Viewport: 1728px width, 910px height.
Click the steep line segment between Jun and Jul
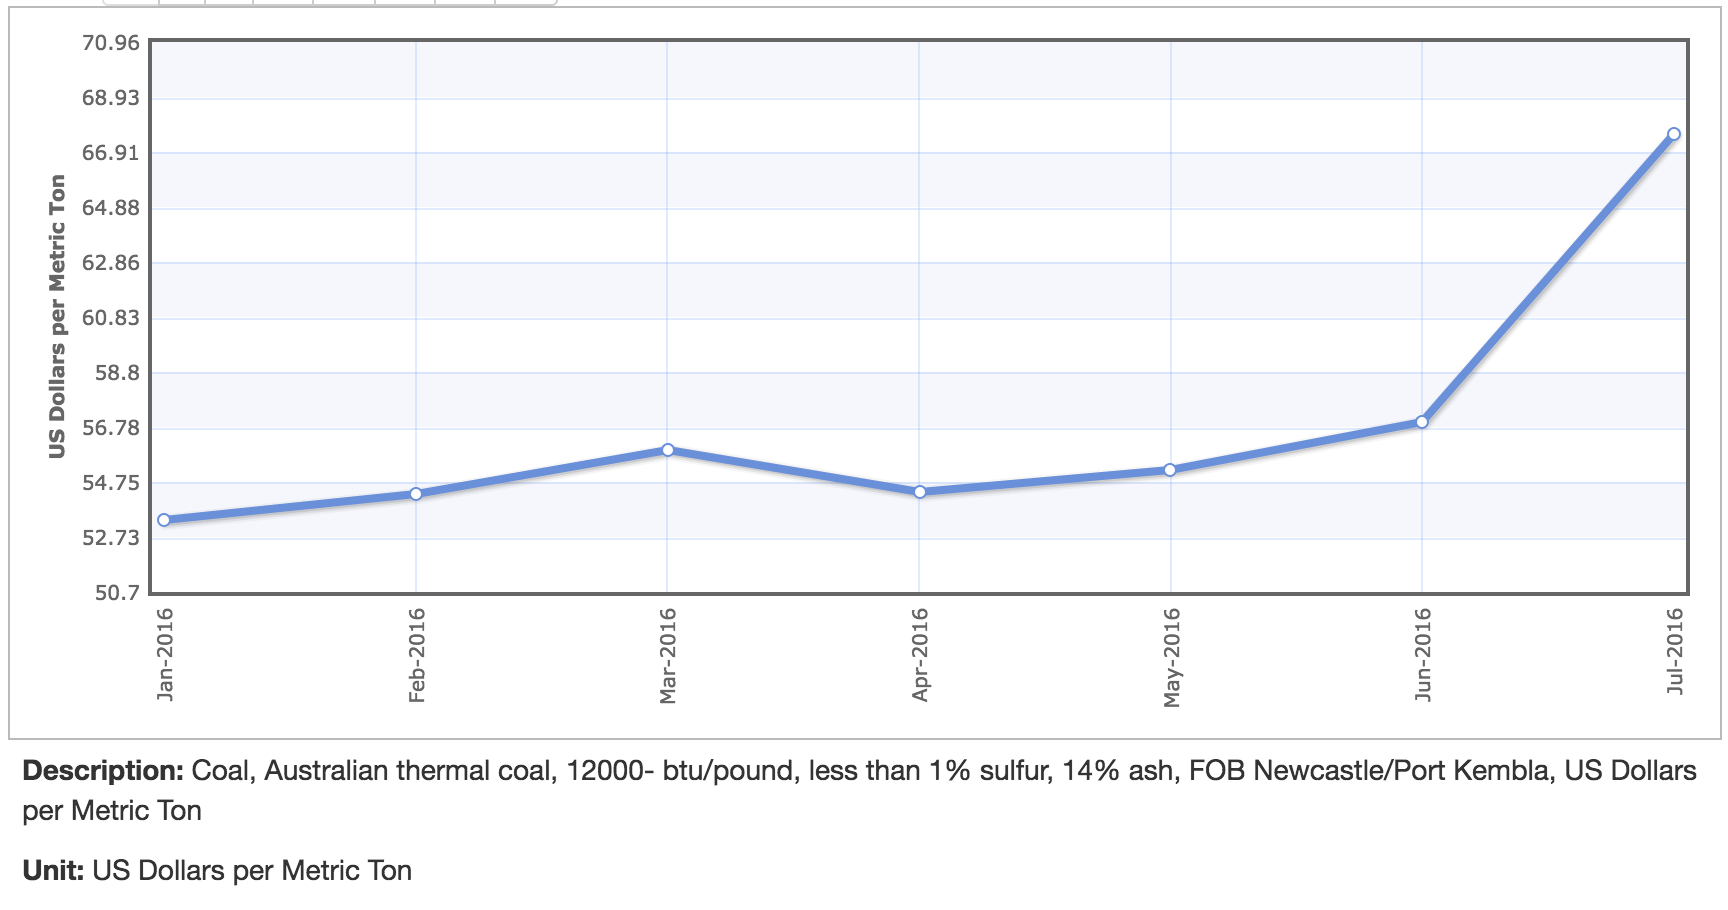pos(1548,278)
